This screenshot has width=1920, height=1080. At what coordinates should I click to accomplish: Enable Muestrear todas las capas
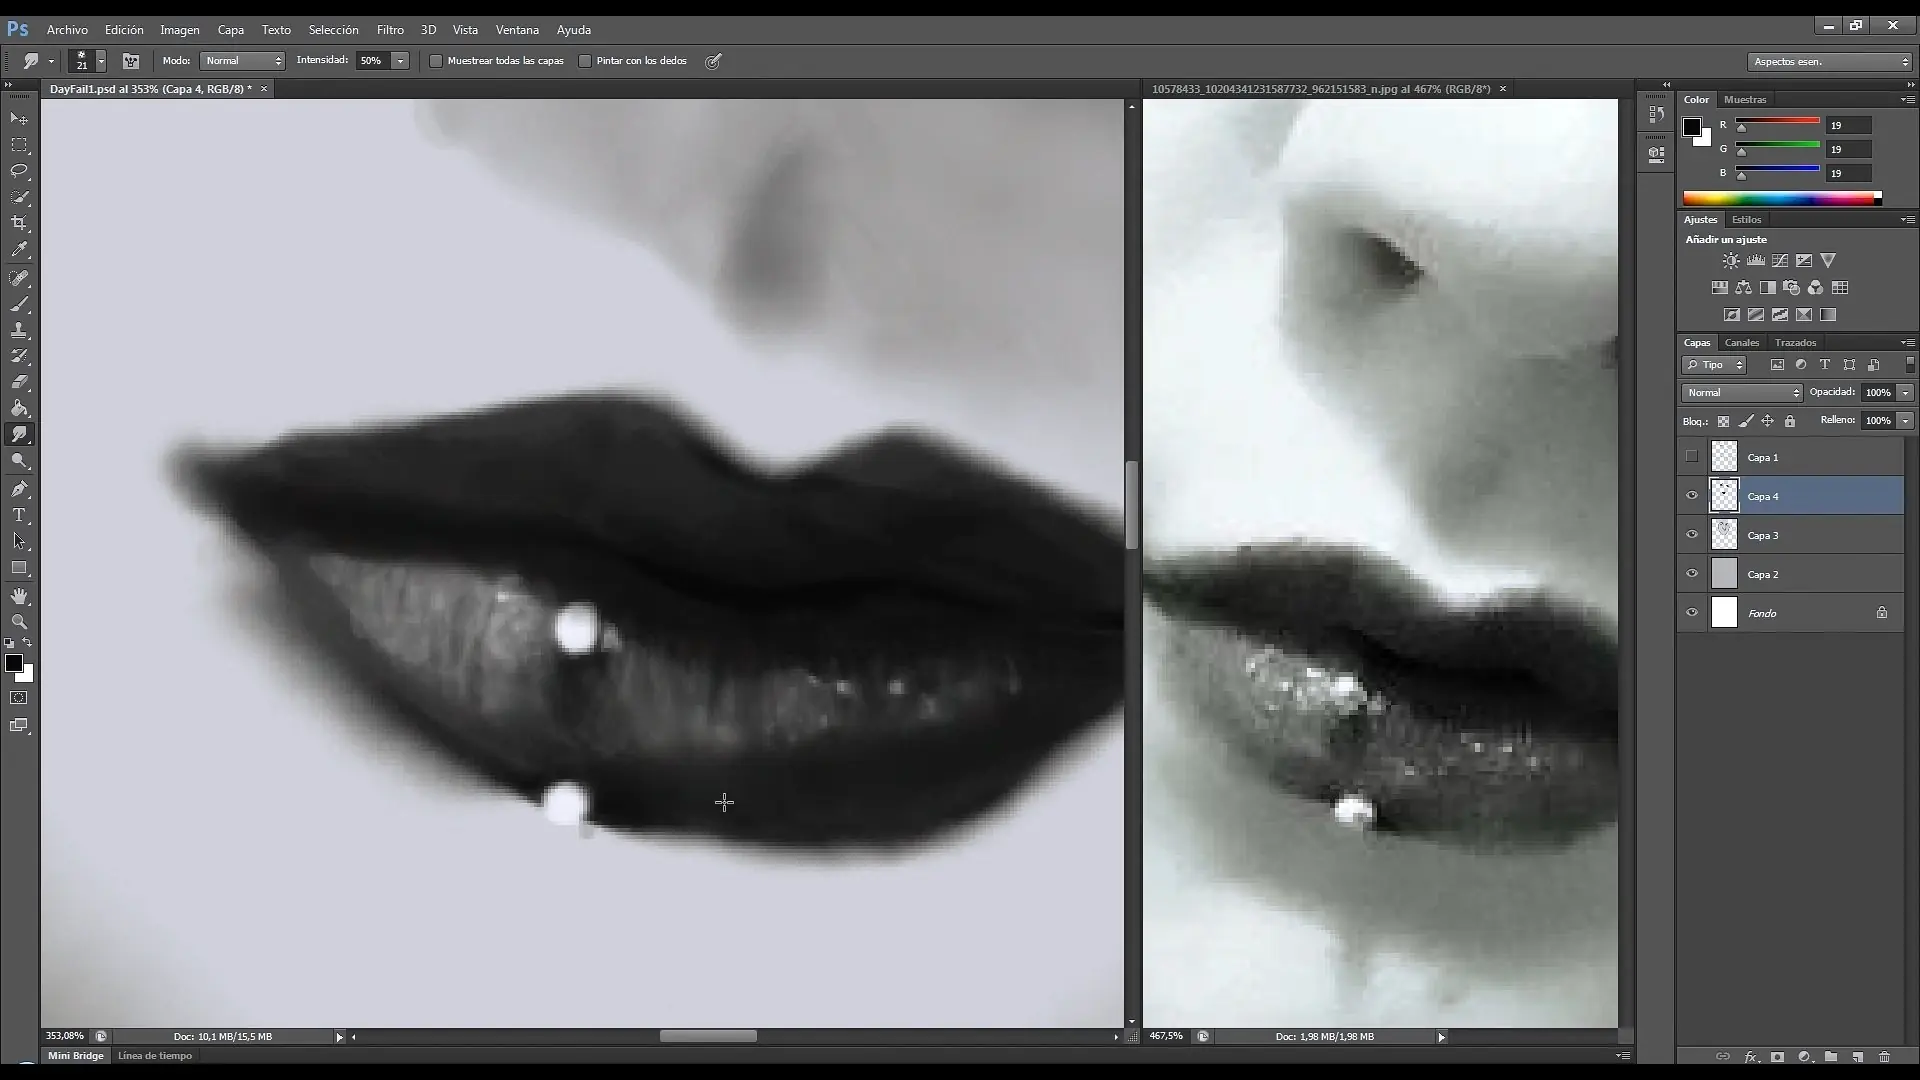[x=436, y=61]
